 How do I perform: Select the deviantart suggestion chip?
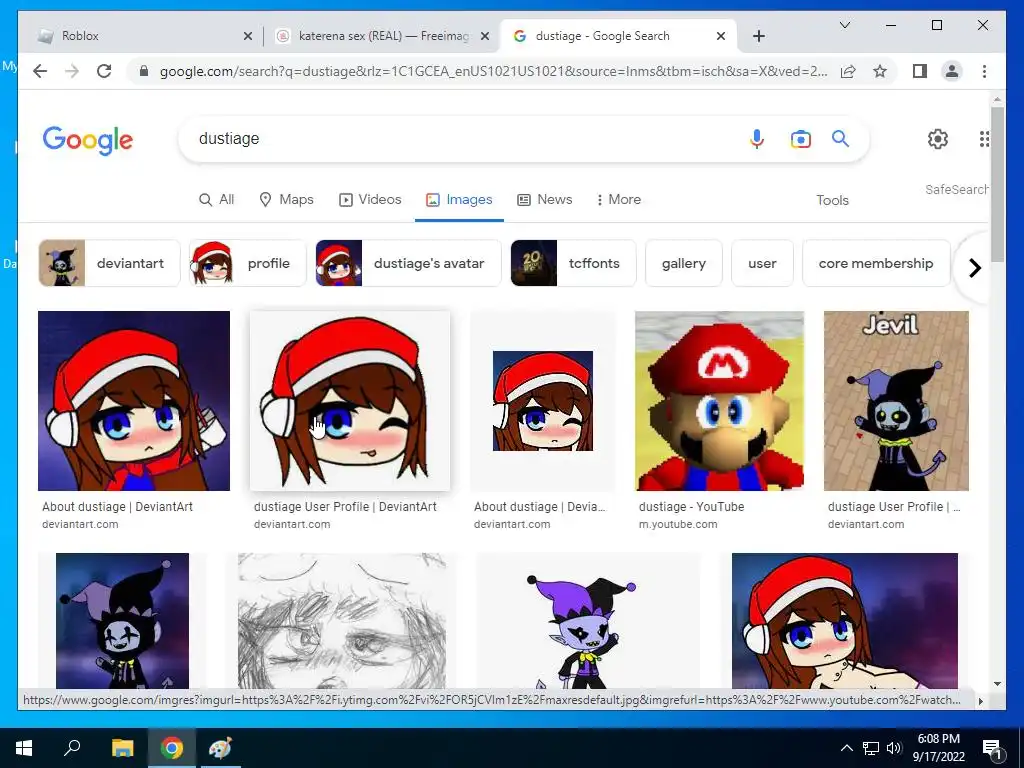[109, 263]
